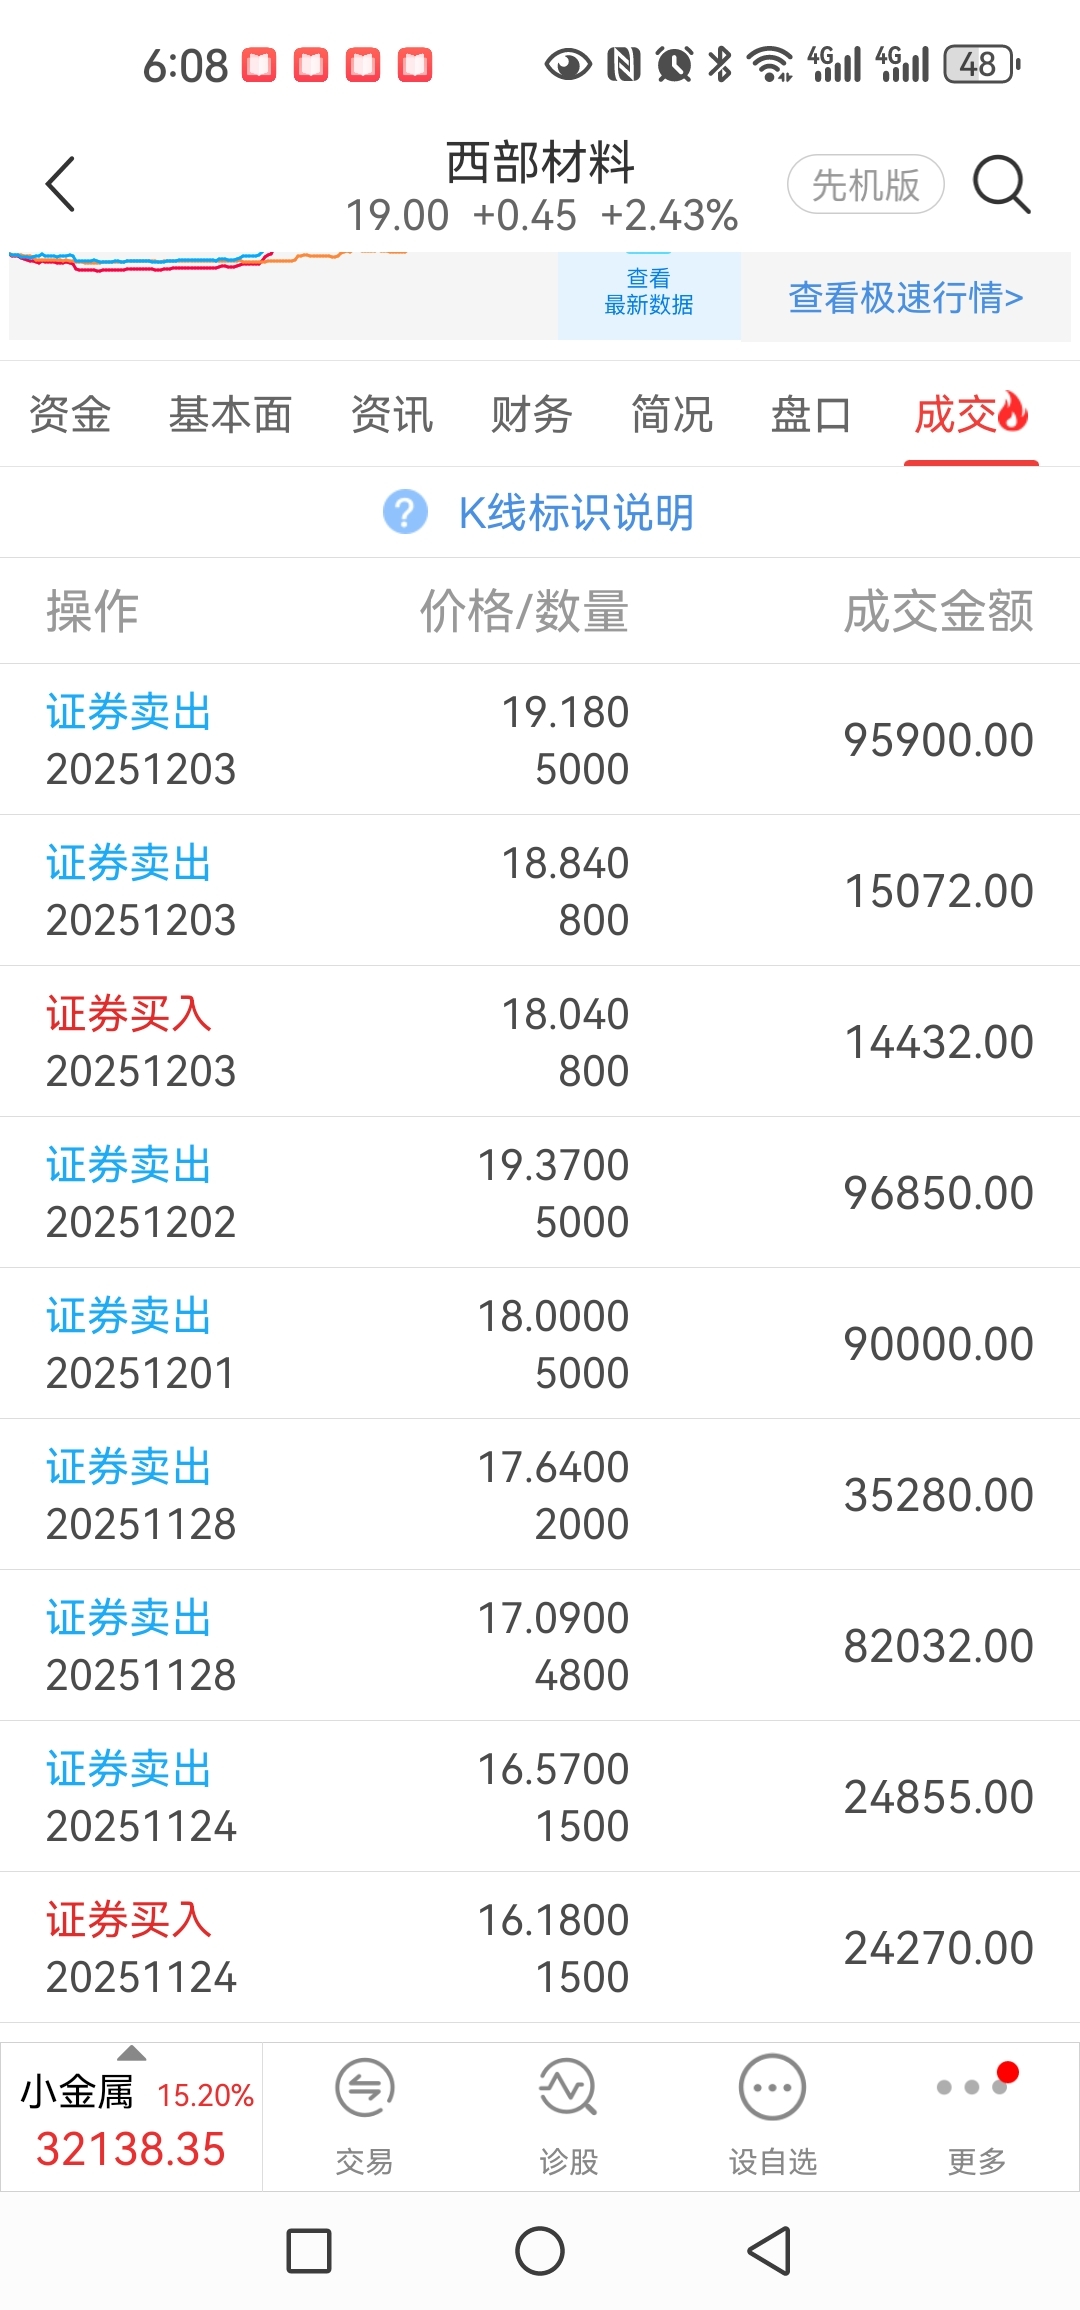Switch to the 资金 tab
The image size is (1080, 2310).
70,414
